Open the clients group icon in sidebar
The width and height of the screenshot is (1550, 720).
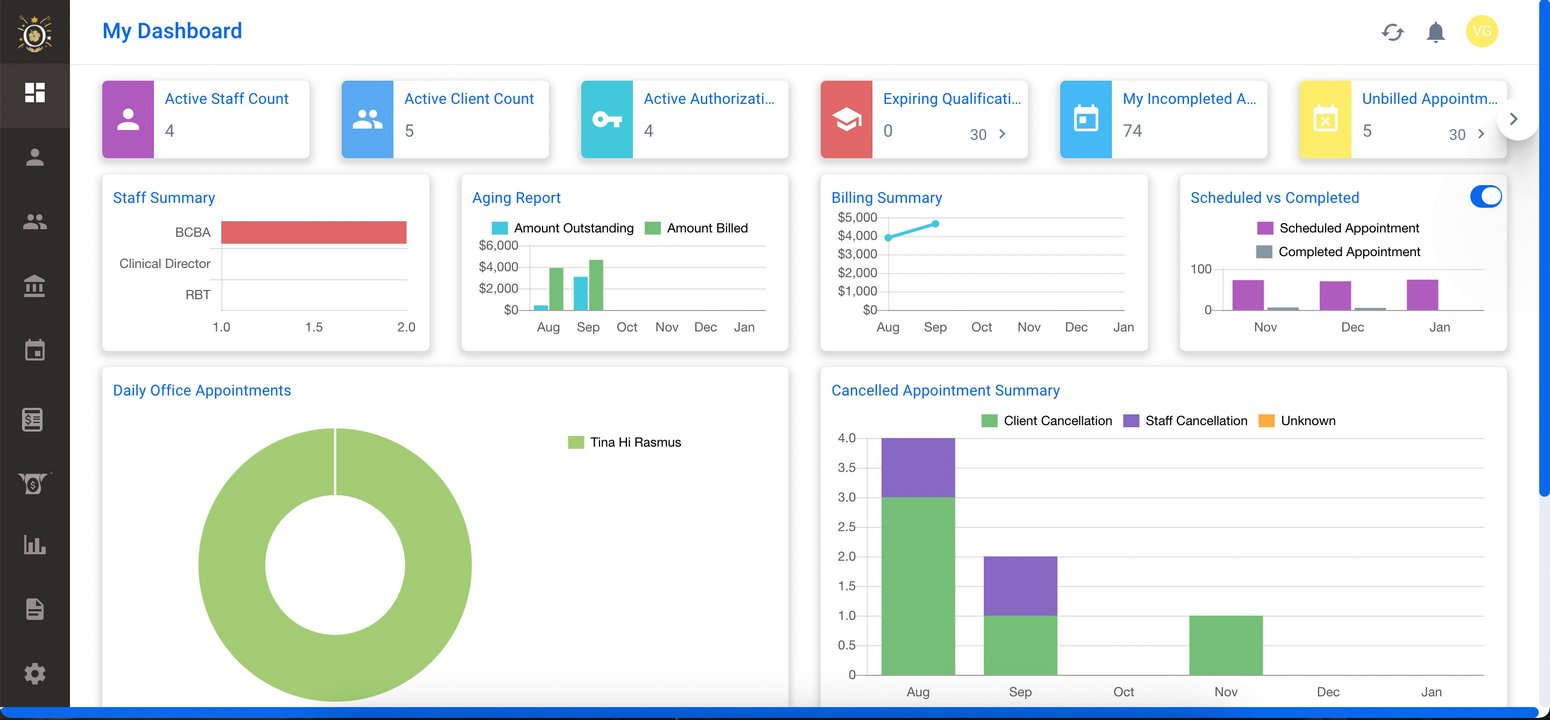tap(35, 222)
